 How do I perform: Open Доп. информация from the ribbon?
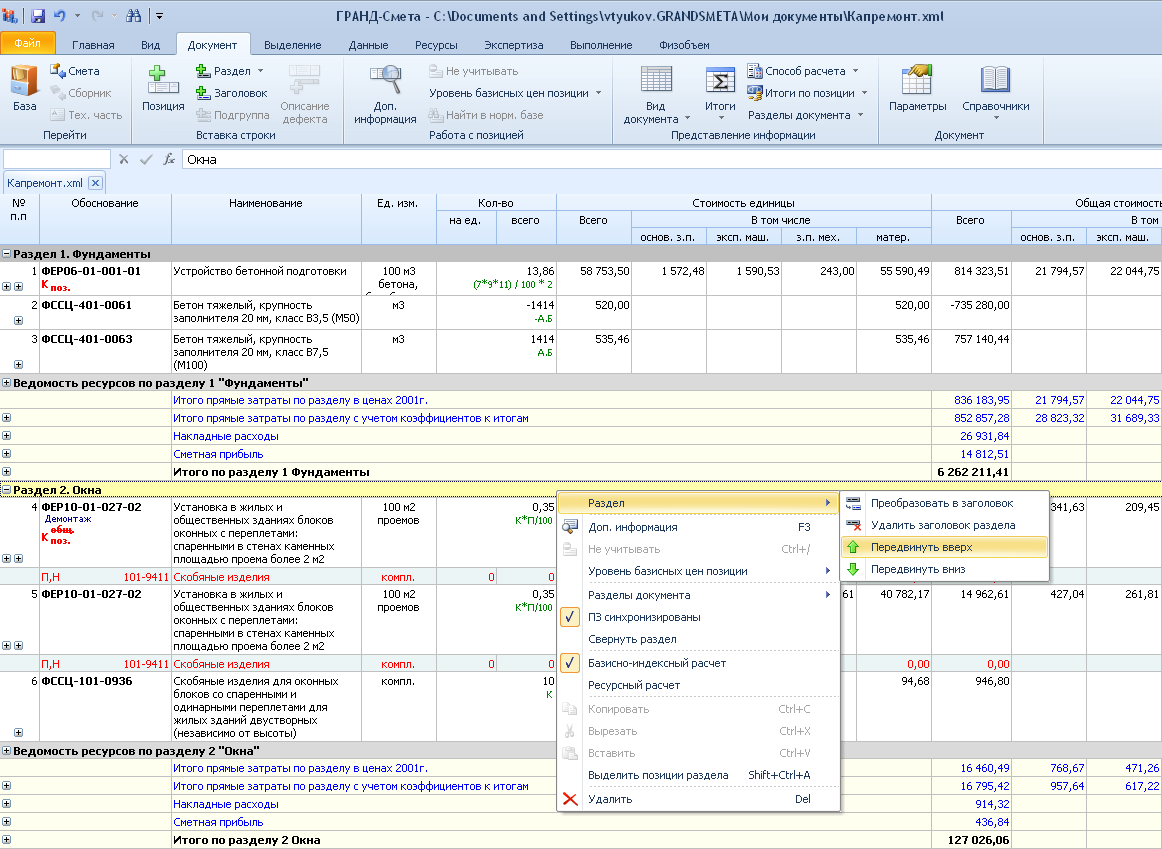[x=385, y=93]
